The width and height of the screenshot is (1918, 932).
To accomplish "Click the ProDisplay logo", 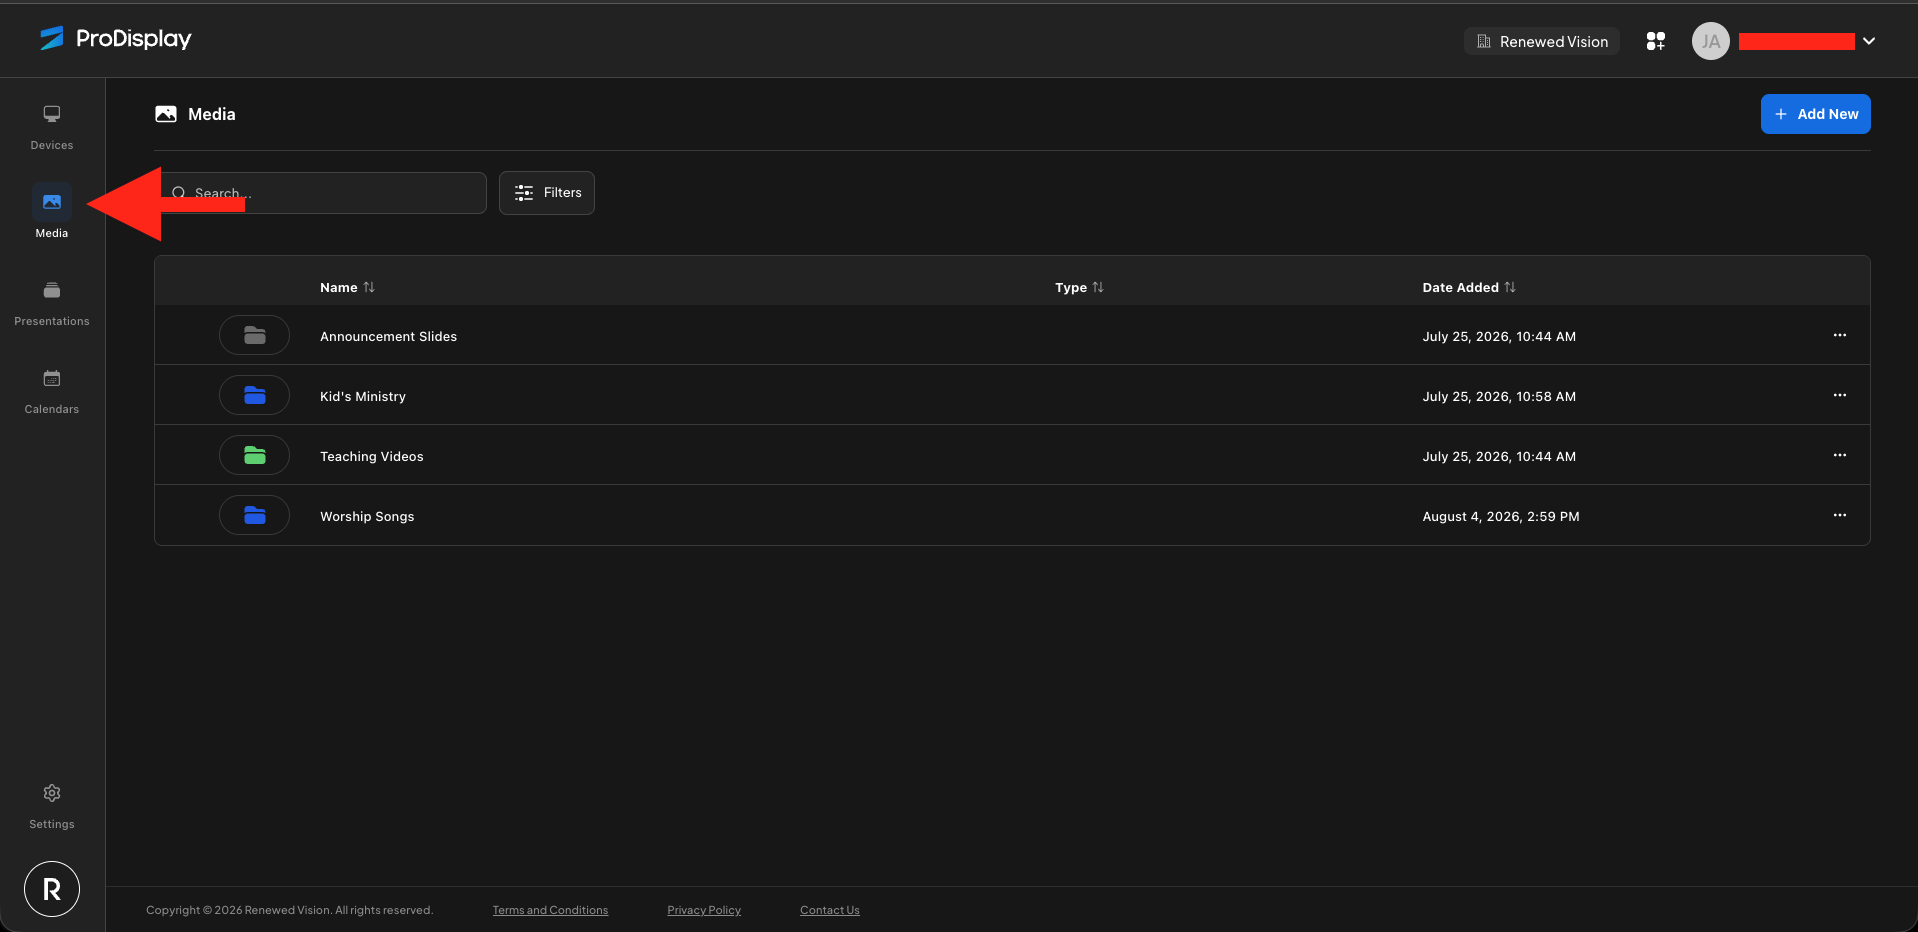I will [x=115, y=39].
